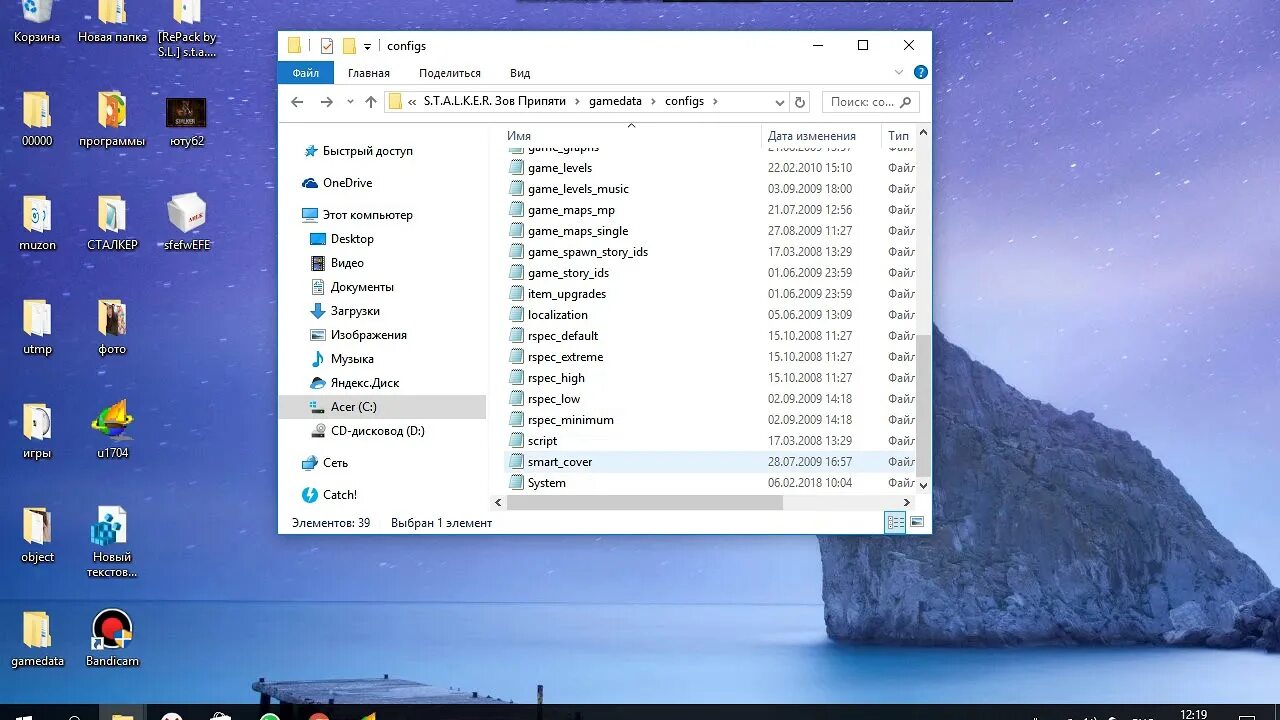Open Вид ribbon tab

[520, 73]
